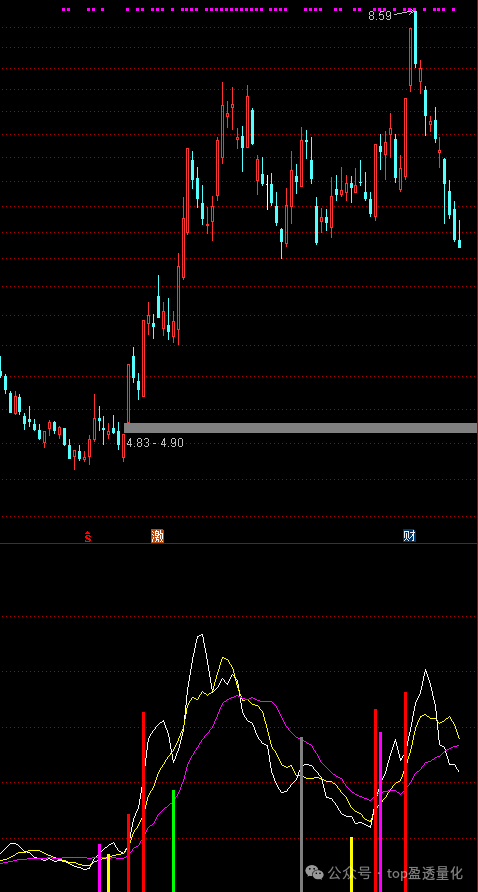Open the orange 激 event marker
This screenshot has height=892, width=478.
pyautogui.click(x=157, y=536)
